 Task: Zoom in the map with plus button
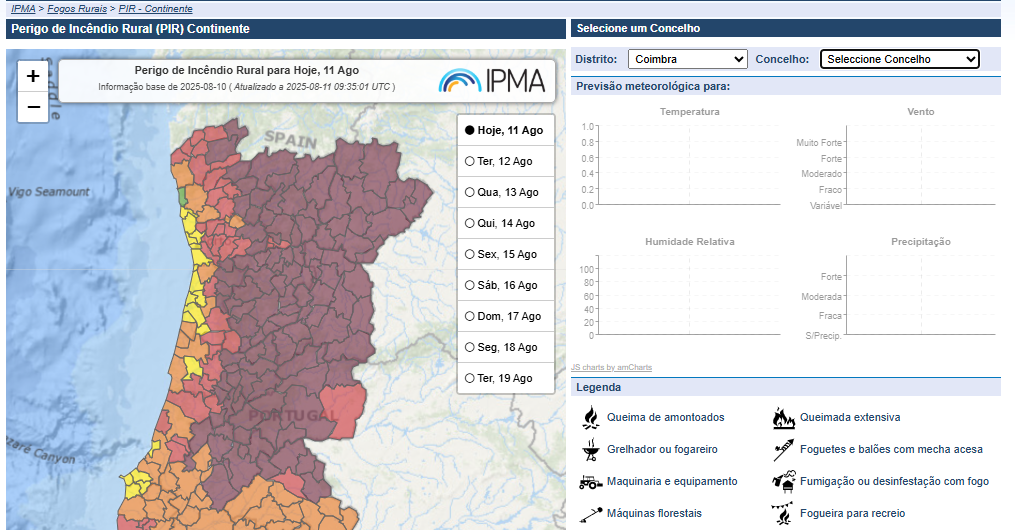[x=33, y=76]
